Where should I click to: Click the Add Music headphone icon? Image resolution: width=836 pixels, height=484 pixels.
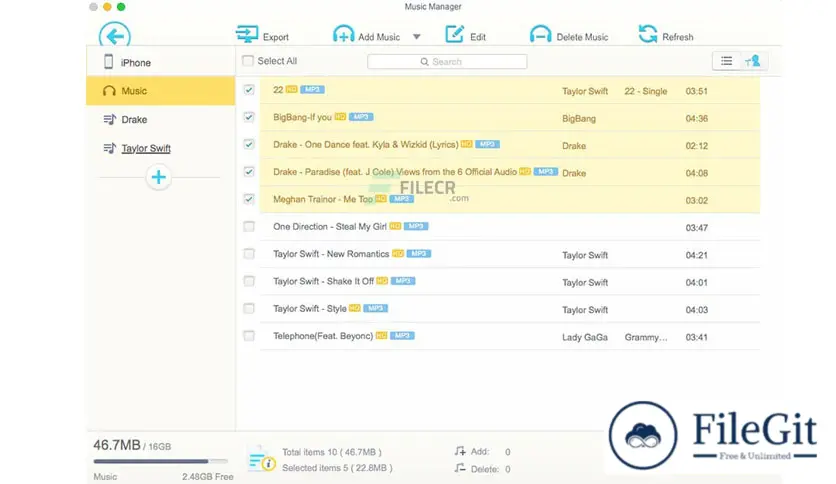click(343, 34)
